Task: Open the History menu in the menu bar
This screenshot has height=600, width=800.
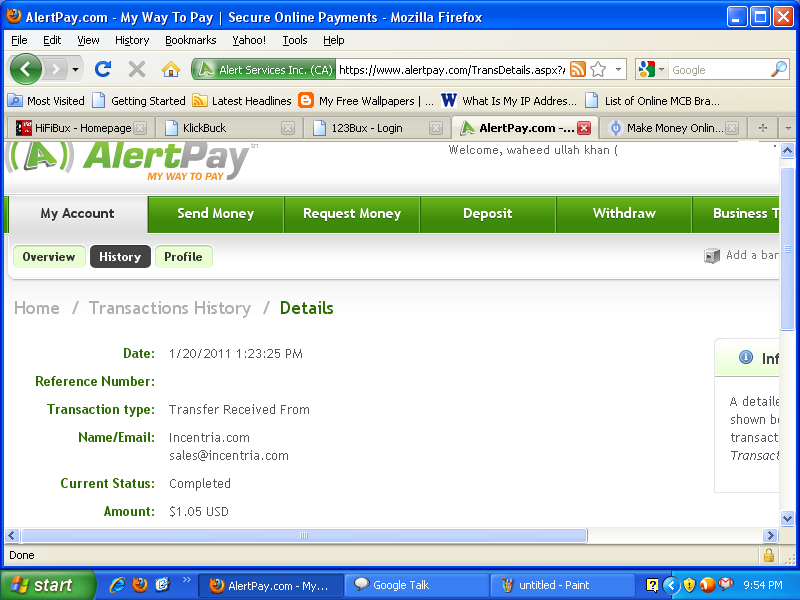Action: coord(132,40)
